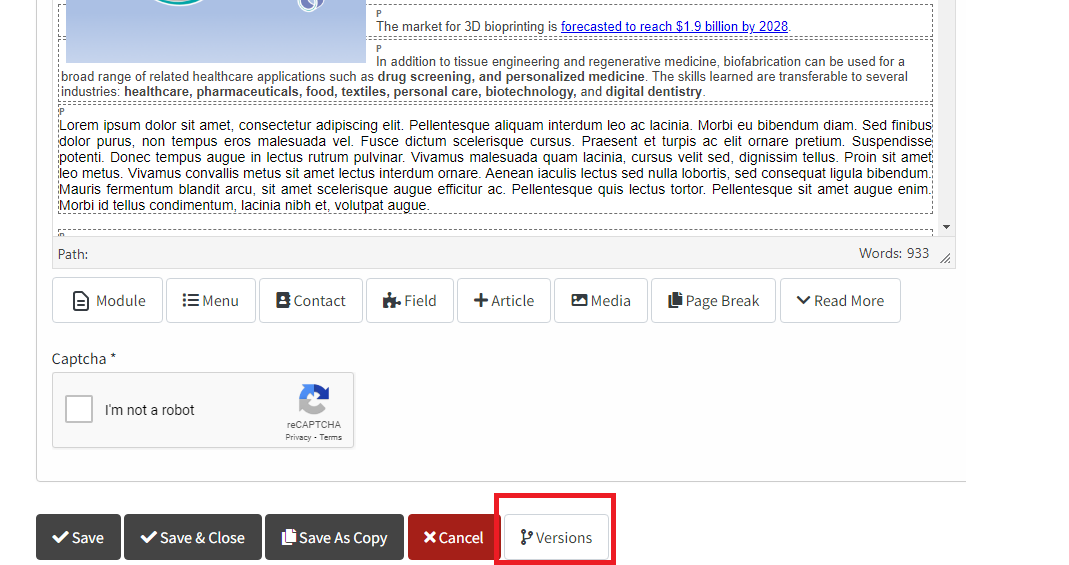Image resolution: width=1069 pixels, height=565 pixels.
Task: Open the Media manager button
Action: click(x=601, y=301)
